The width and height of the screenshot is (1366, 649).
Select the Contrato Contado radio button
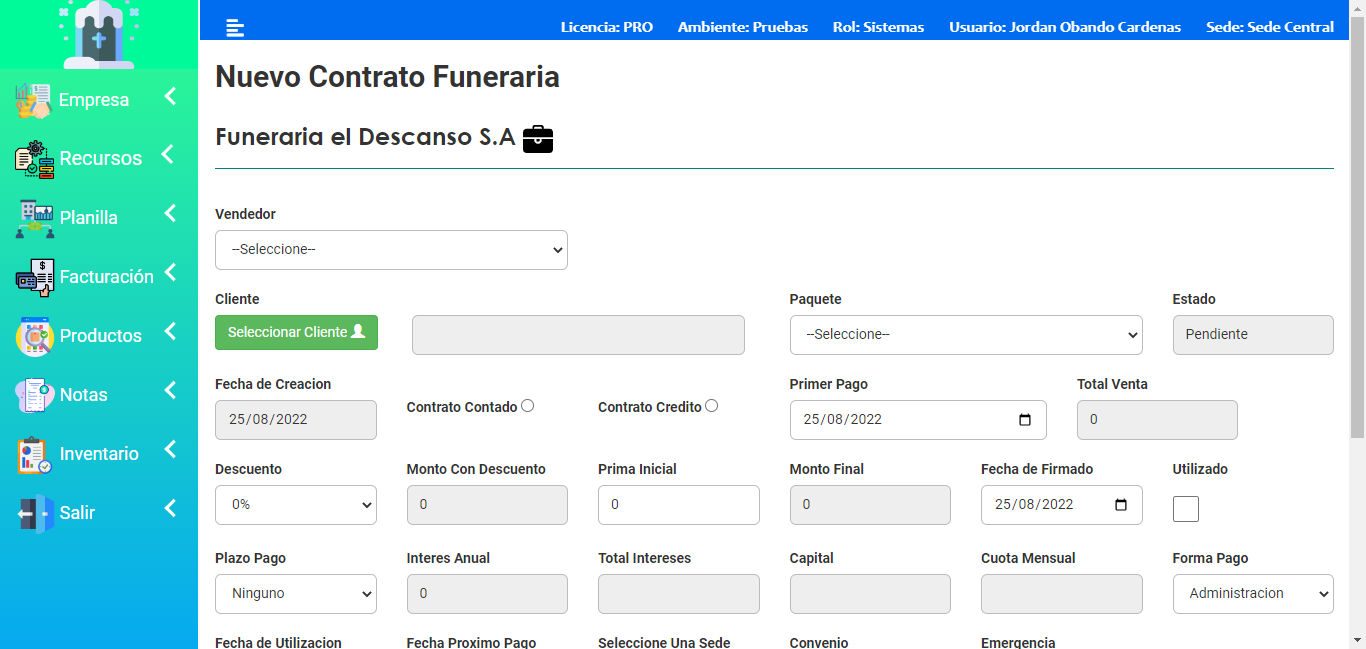click(x=528, y=406)
